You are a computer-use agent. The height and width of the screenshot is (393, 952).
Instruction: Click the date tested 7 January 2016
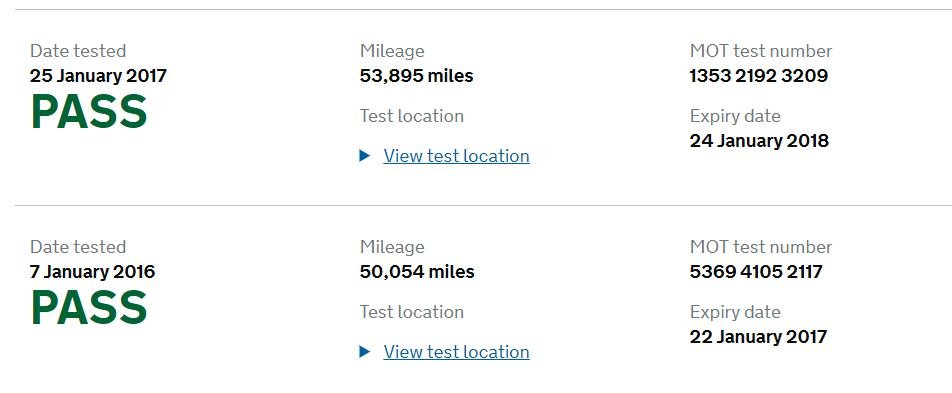[x=92, y=272]
